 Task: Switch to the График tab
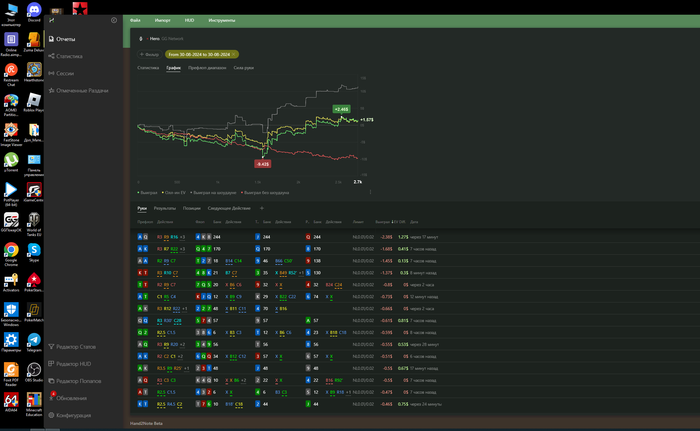click(x=173, y=68)
